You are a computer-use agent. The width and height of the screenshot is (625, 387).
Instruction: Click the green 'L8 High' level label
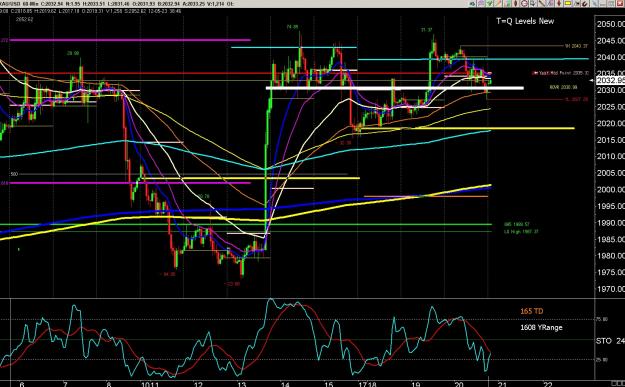(x=521, y=231)
